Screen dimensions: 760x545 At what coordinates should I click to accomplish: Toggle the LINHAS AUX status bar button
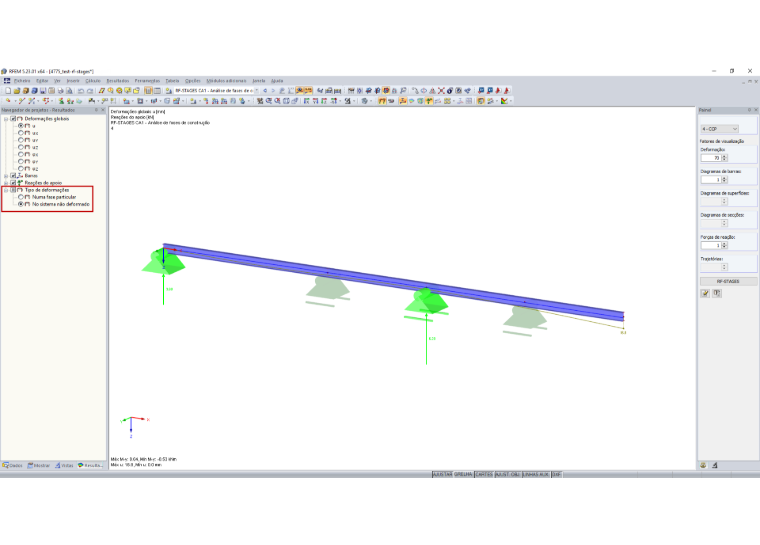536,474
